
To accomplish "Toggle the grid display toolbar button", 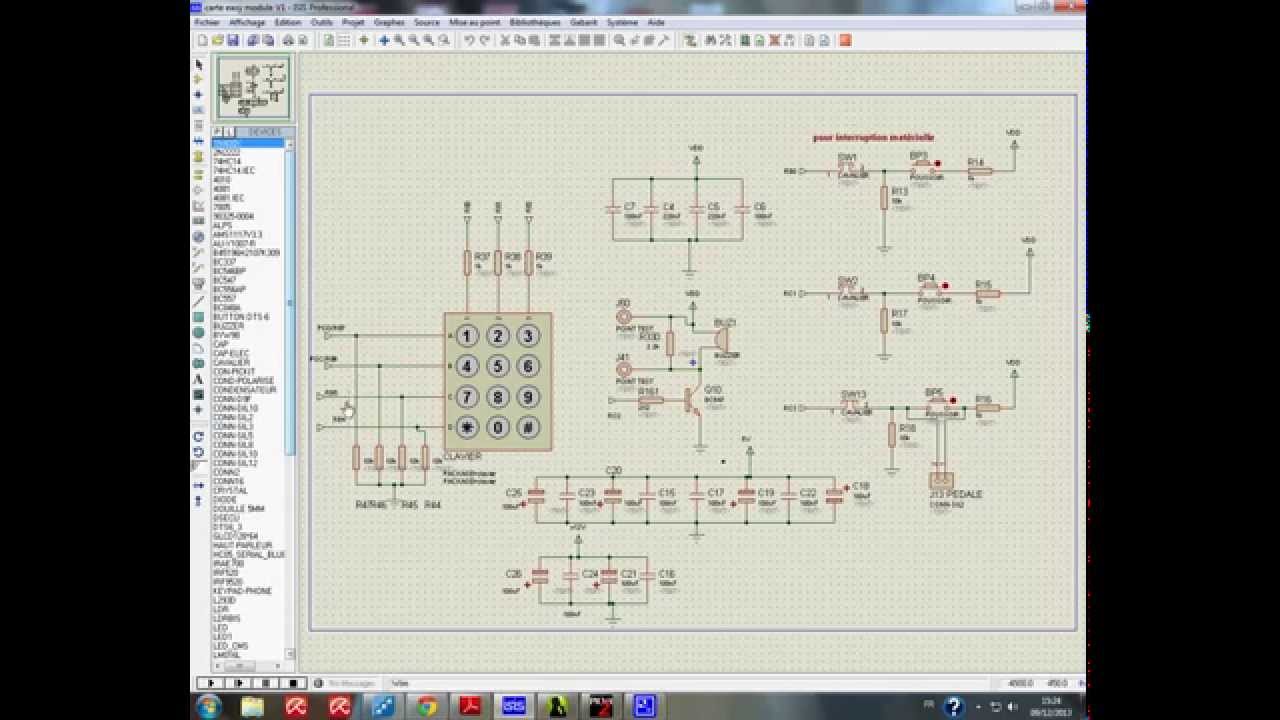I will click(343, 40).
